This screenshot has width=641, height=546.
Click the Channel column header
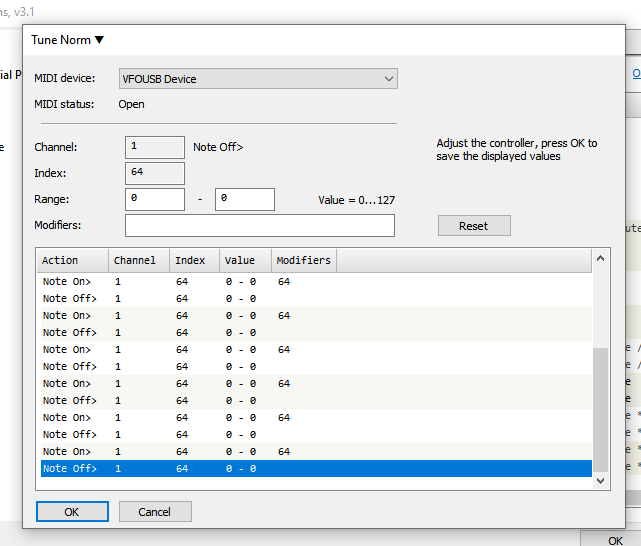137,260
